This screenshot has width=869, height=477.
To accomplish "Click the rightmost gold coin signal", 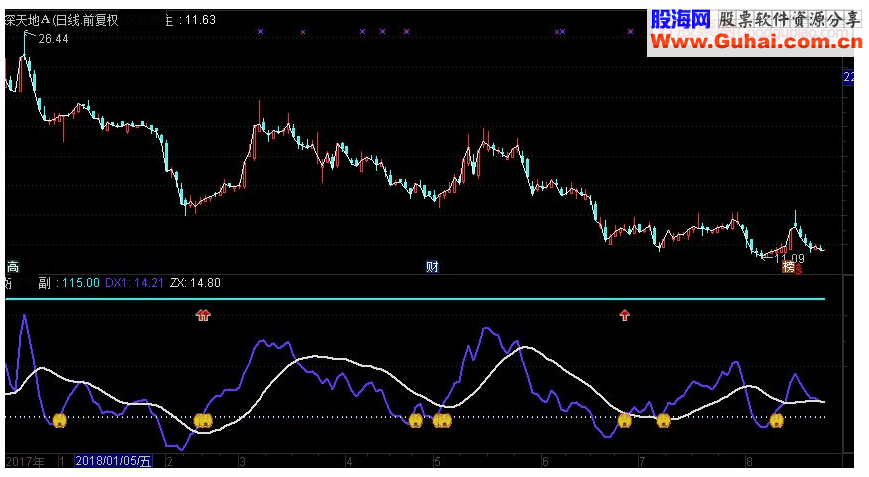I will point(777,421).
